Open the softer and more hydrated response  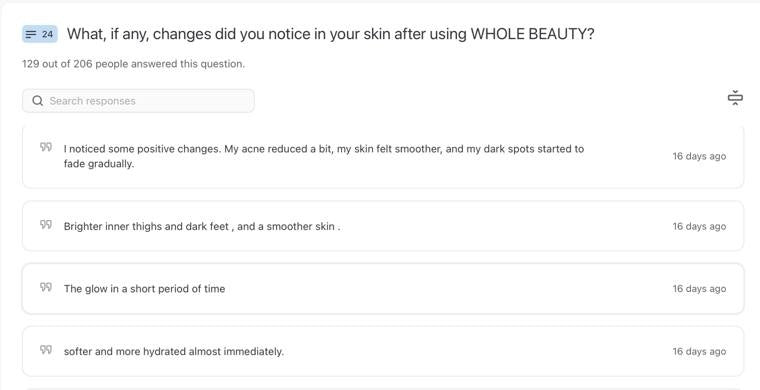pyautogui.click(x=383, y=351)
